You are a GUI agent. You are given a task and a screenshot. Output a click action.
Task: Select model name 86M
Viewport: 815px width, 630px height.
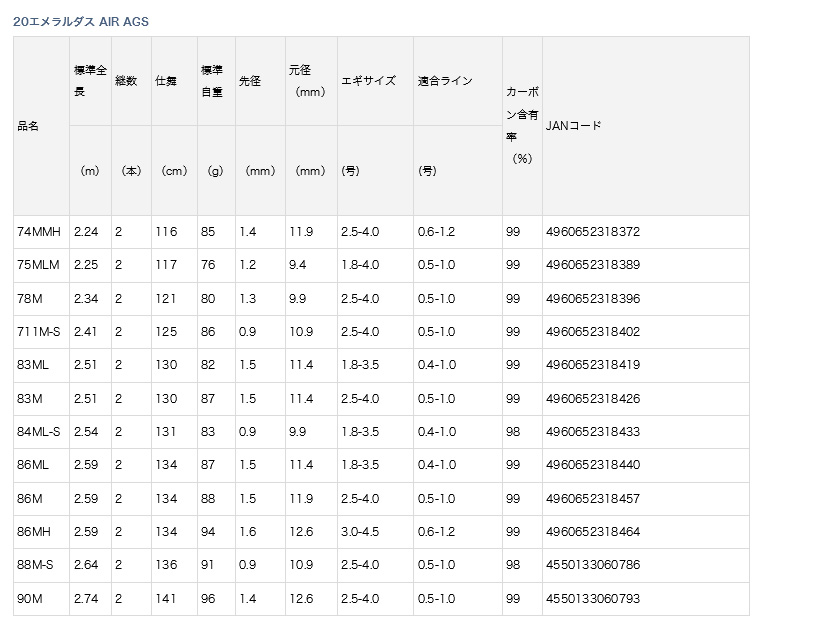pyautogui.click(x=30, y=498)
